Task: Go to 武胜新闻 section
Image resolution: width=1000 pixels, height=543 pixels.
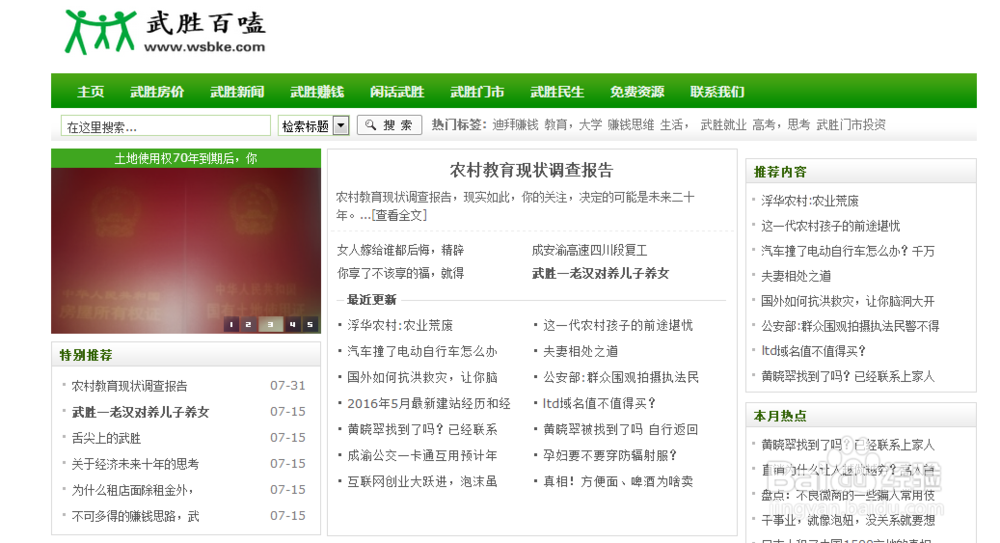Action: click(237, 92)
